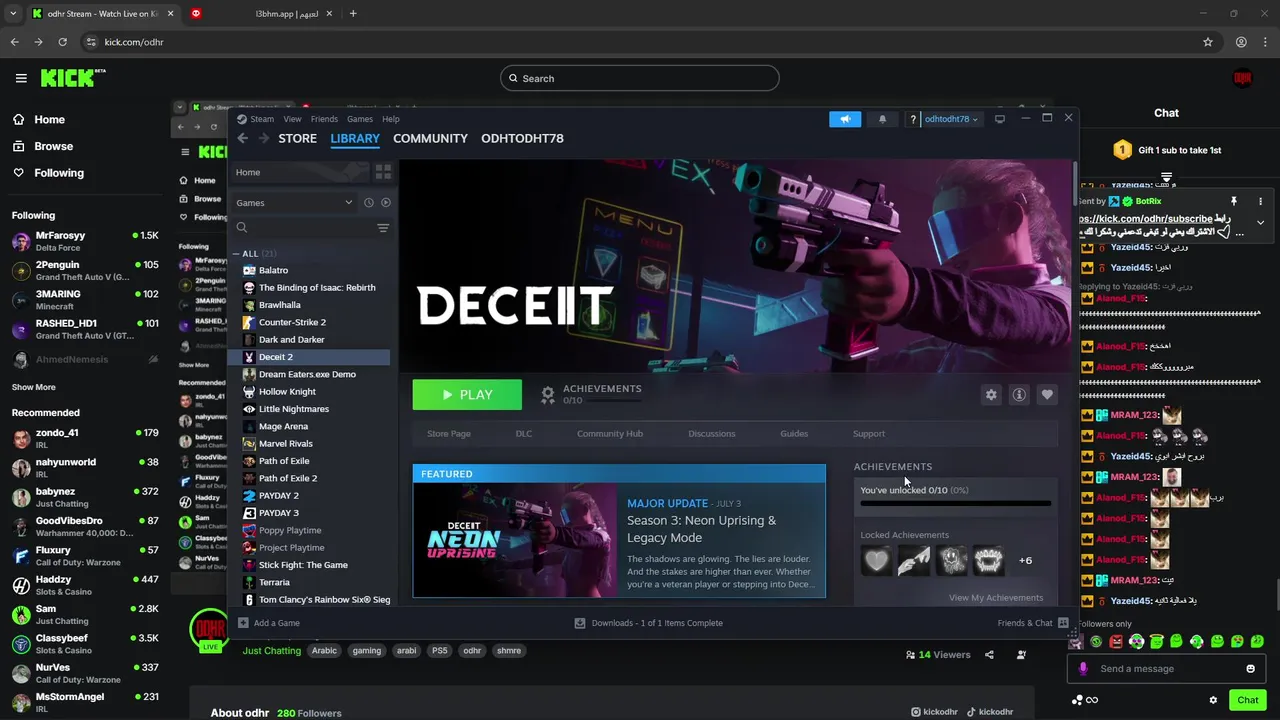This screenshot has width=1280, height=720.
Task: Open Steam announcements megaphone button
Action: click(x=845, y=119)
